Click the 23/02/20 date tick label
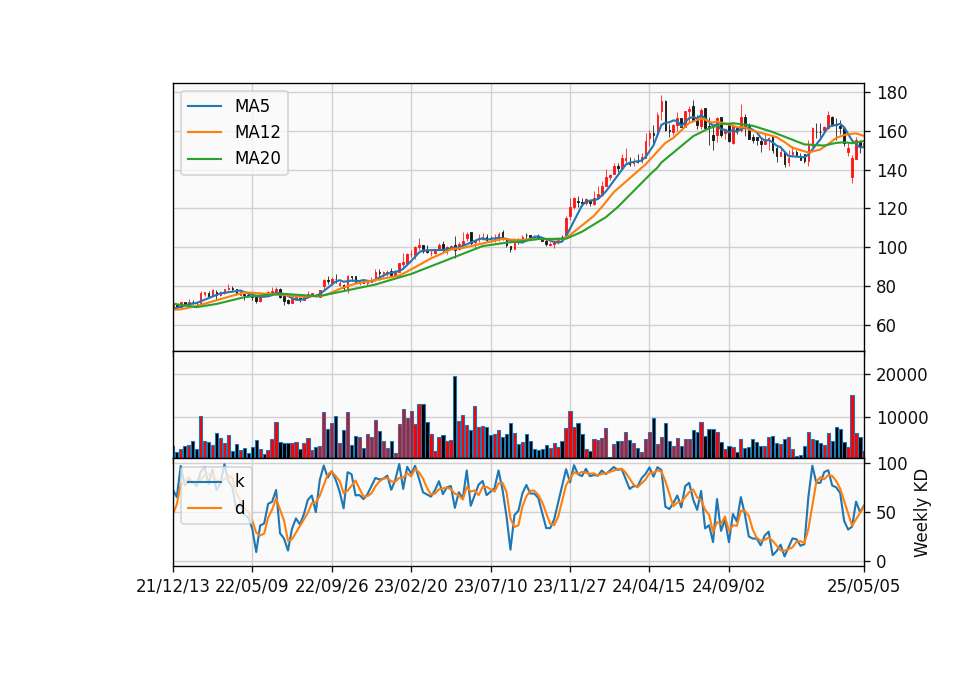This screenshot has width=960, height=690. click(x=411, y=586)
